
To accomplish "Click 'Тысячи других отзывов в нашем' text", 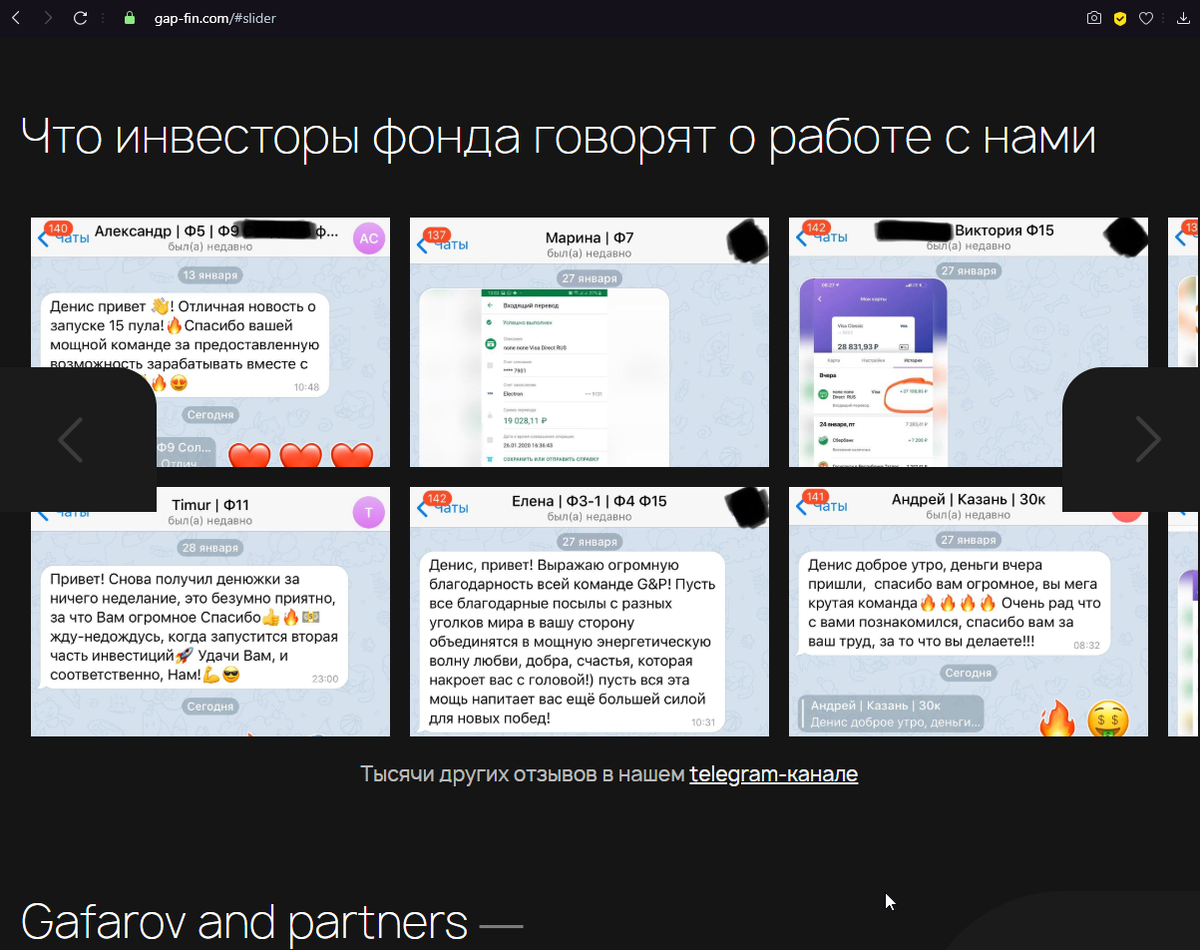I will pyautogui.click(x=522, y=774).
